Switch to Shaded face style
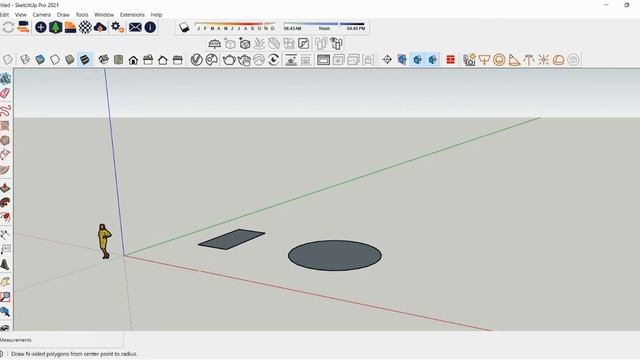Image resolution: width=640 pixels, height=360 pixels. click(x=69, y=60)
